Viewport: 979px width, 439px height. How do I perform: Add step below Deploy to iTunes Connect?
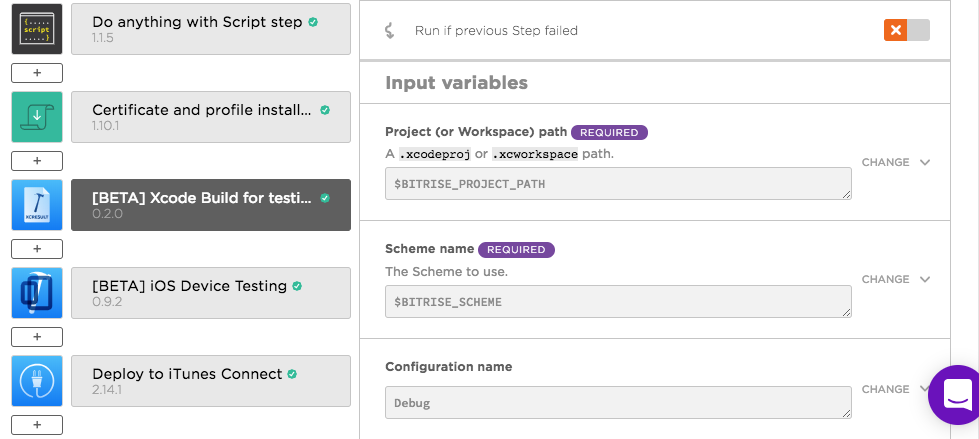point(37,425)
